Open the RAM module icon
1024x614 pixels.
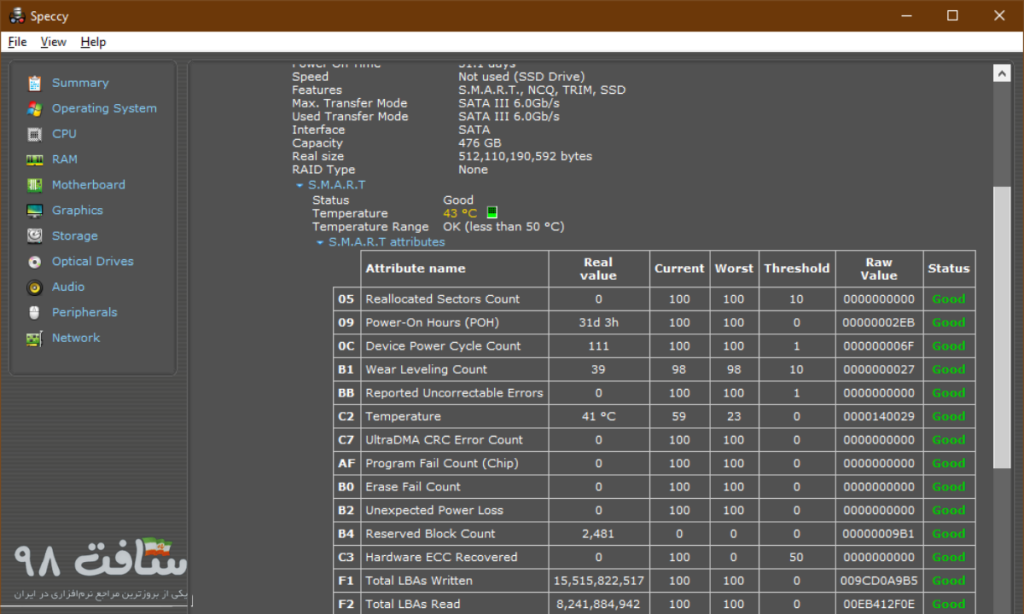[35, 159]
